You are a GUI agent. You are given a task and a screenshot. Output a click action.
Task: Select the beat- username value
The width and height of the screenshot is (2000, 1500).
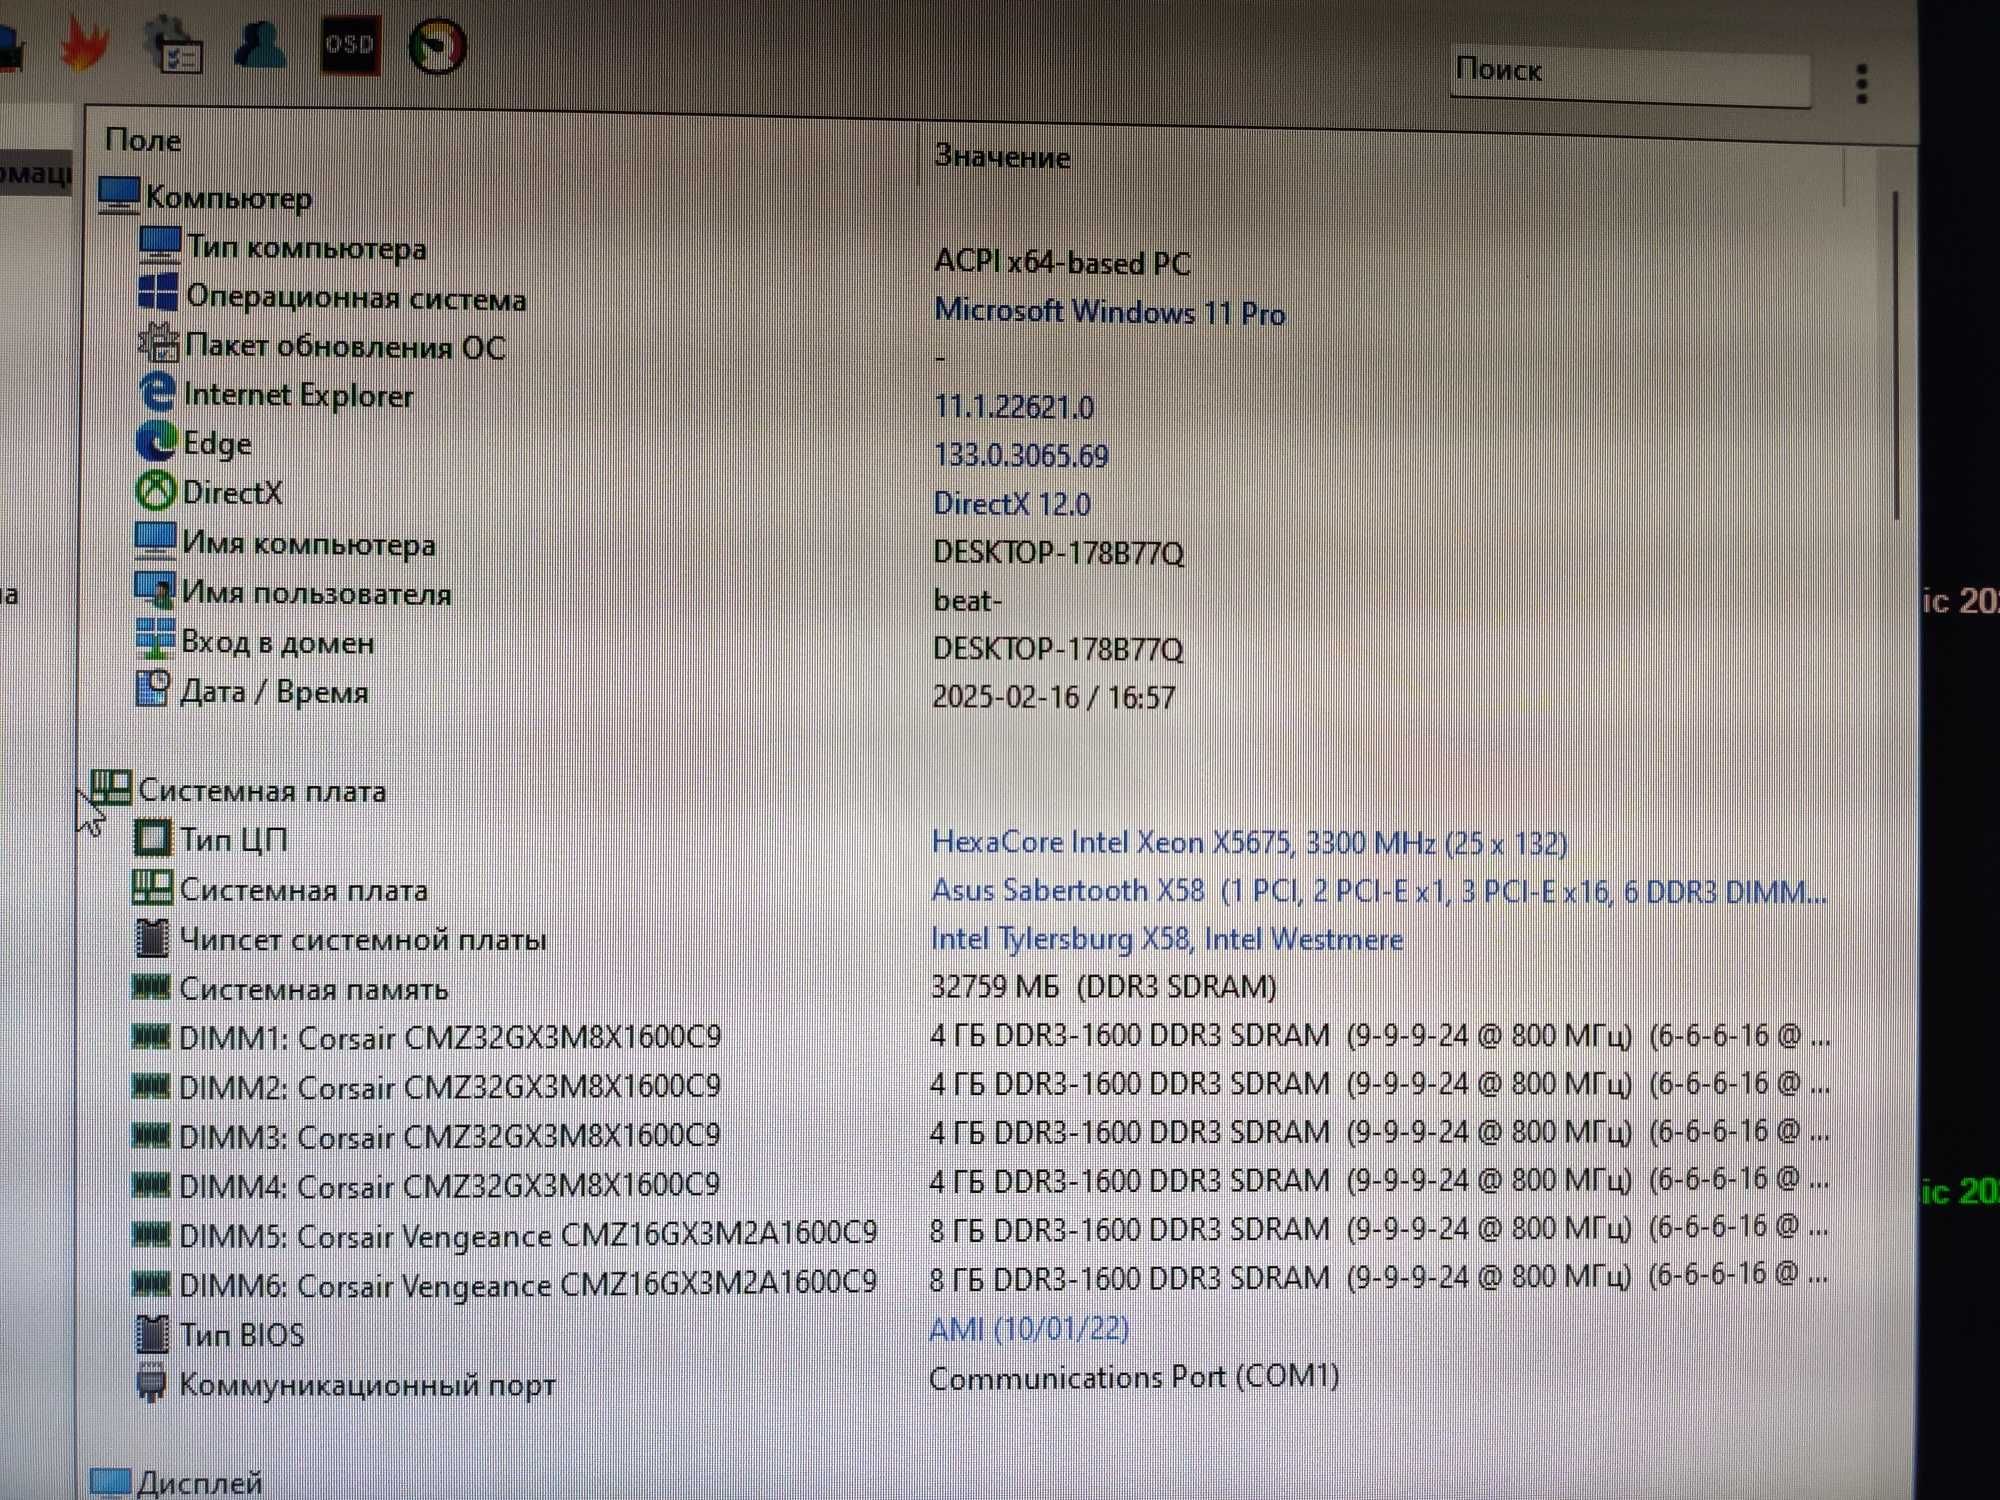pyautogui.click(x=967, y=601)
